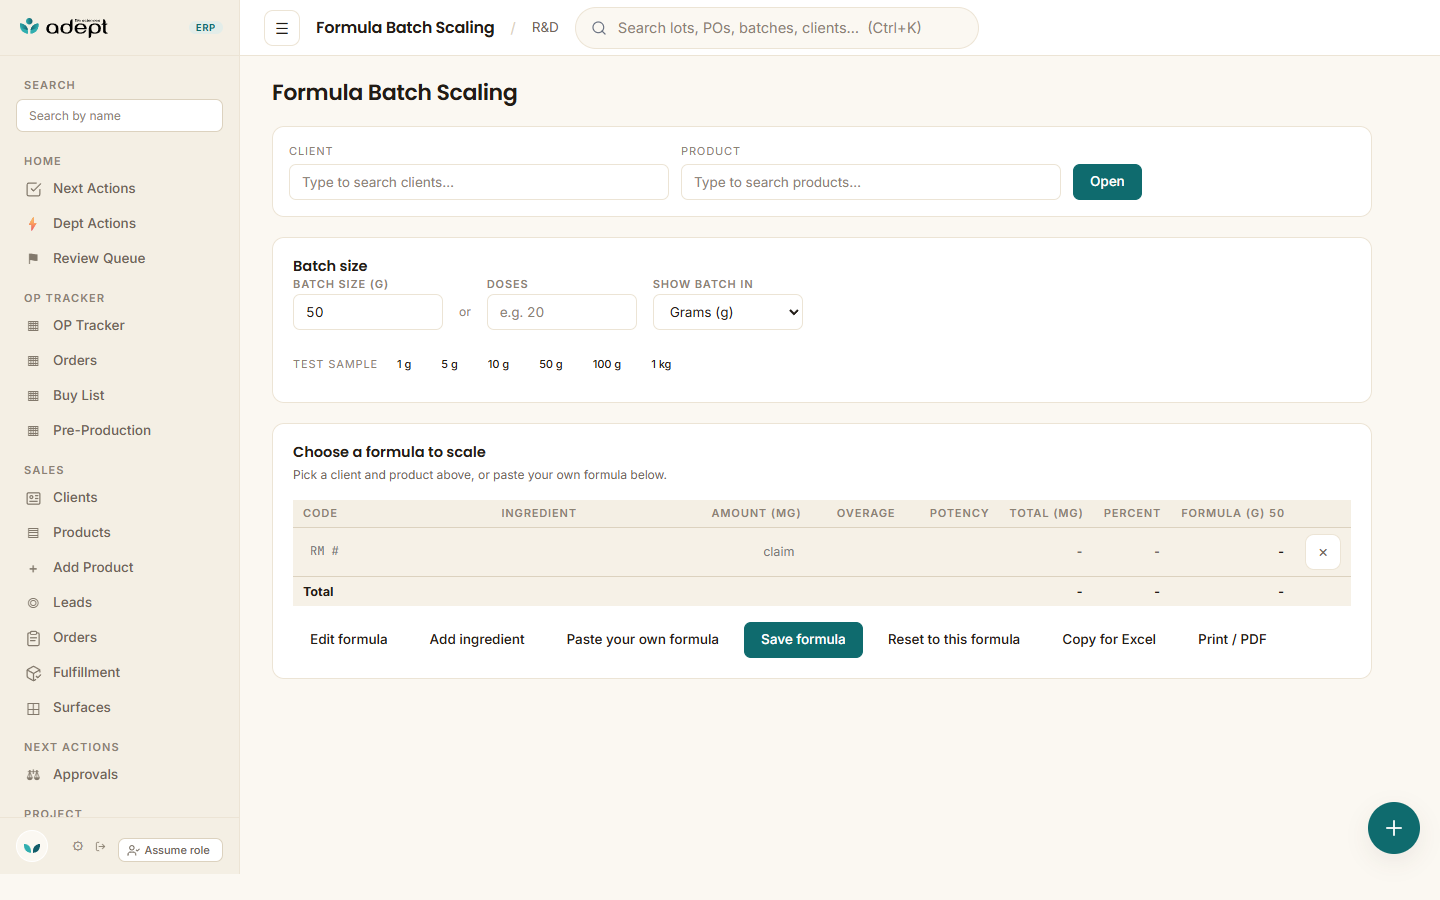Viewport: 1440px width, 900px height.
Task: Open the Product search combo box
Action: (x=871, y=182)
